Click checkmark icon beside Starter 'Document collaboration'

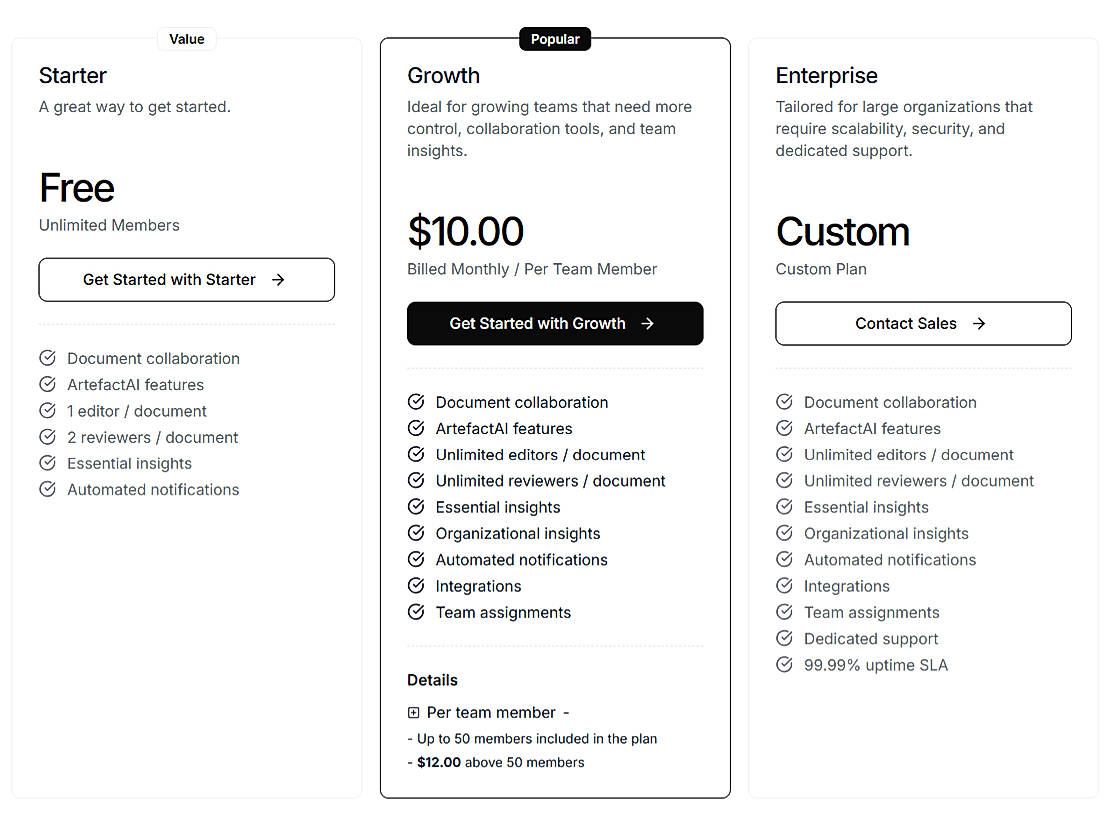(x=47, y=358)
